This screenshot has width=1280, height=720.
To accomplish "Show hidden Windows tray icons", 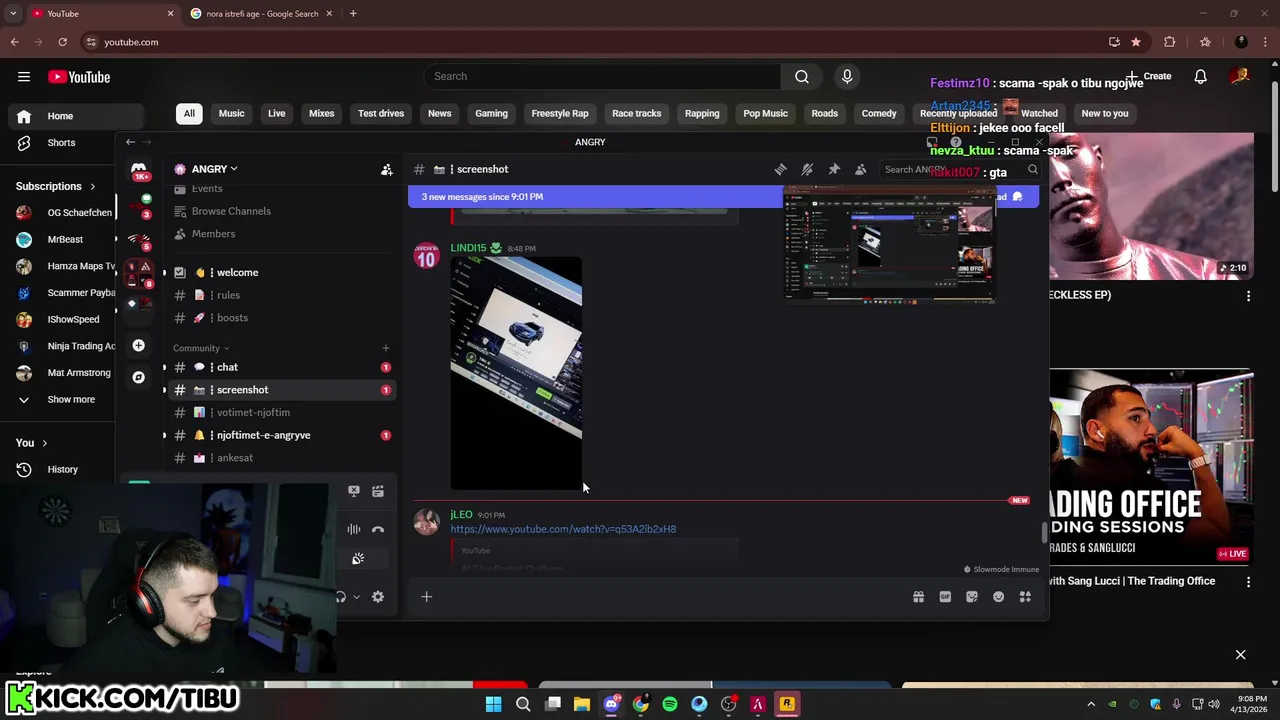I will pyautogui.click(x=1091, y=704).
